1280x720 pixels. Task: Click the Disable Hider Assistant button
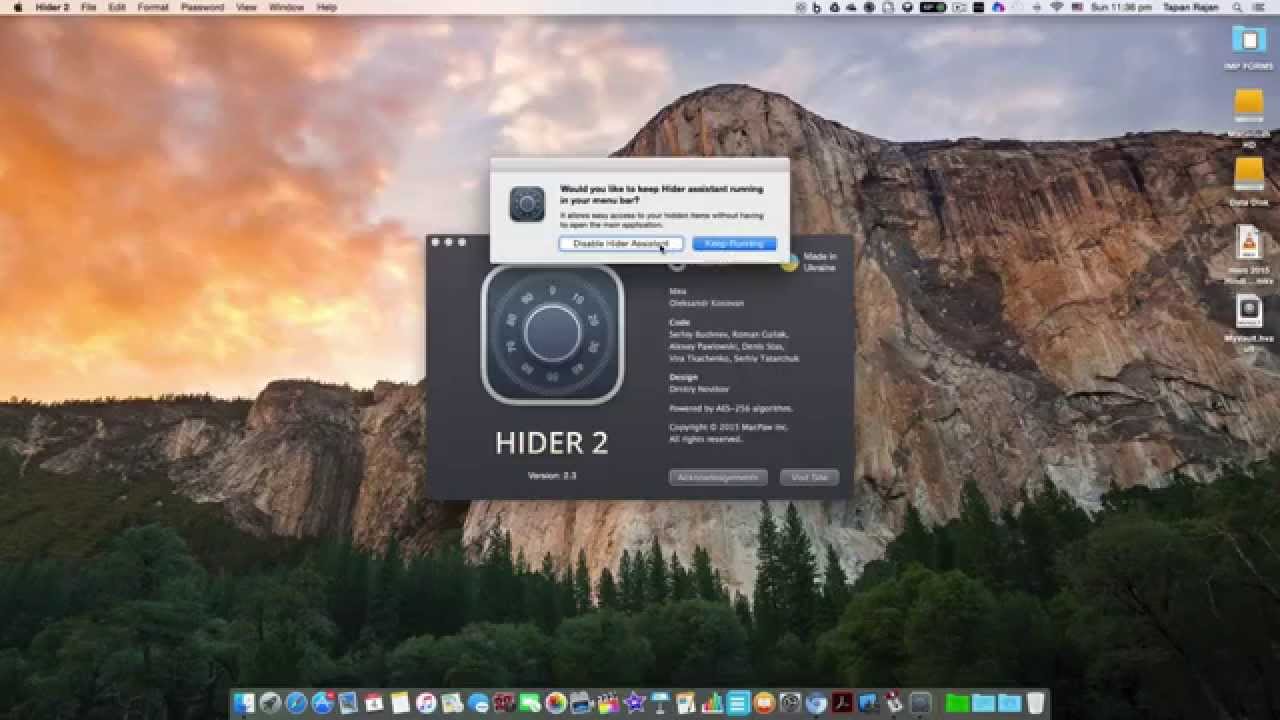coord(621,244)
